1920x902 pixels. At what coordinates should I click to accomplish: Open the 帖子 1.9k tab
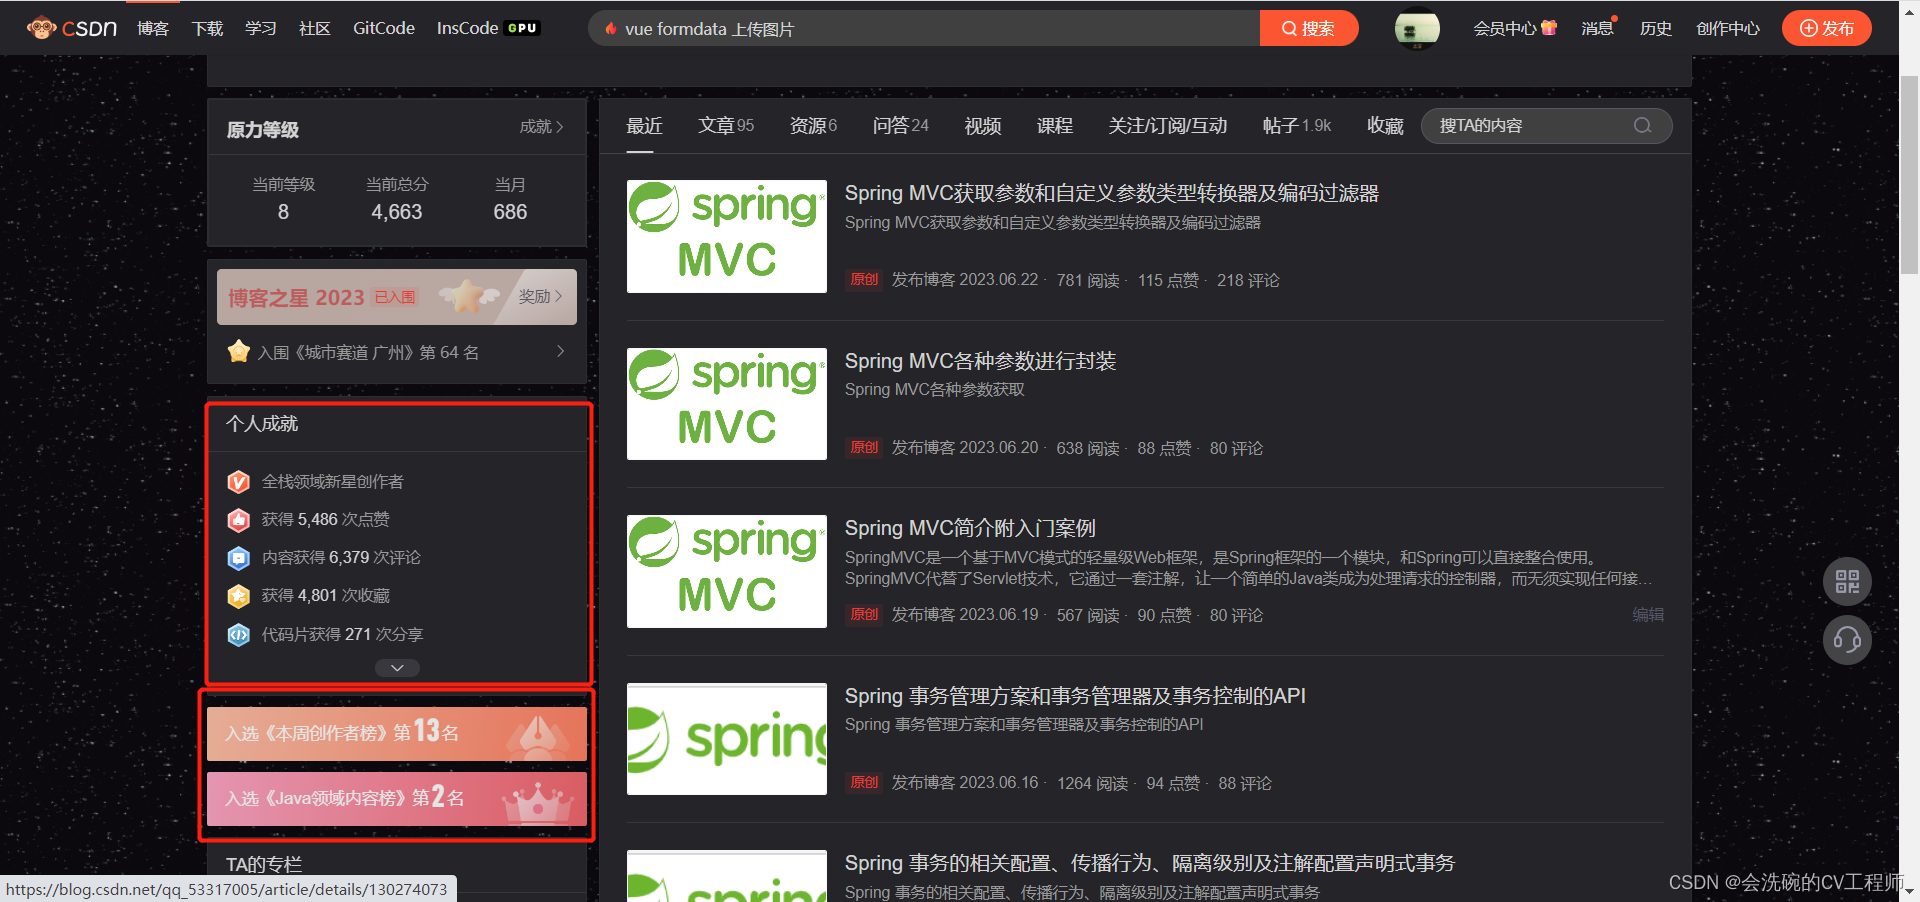coord(1297,126)
